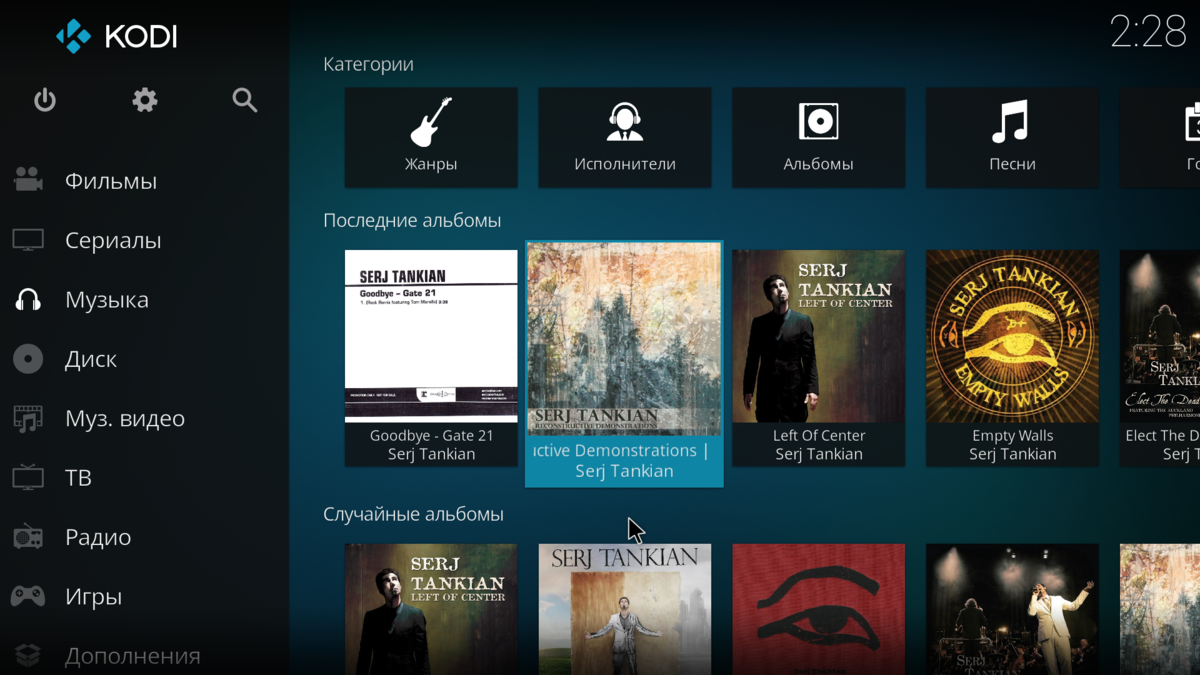Image resolution: width=1200 pixels, height=675 pixels.
Task: Click the 2:28 clock display
Action: click(1149, 32)
